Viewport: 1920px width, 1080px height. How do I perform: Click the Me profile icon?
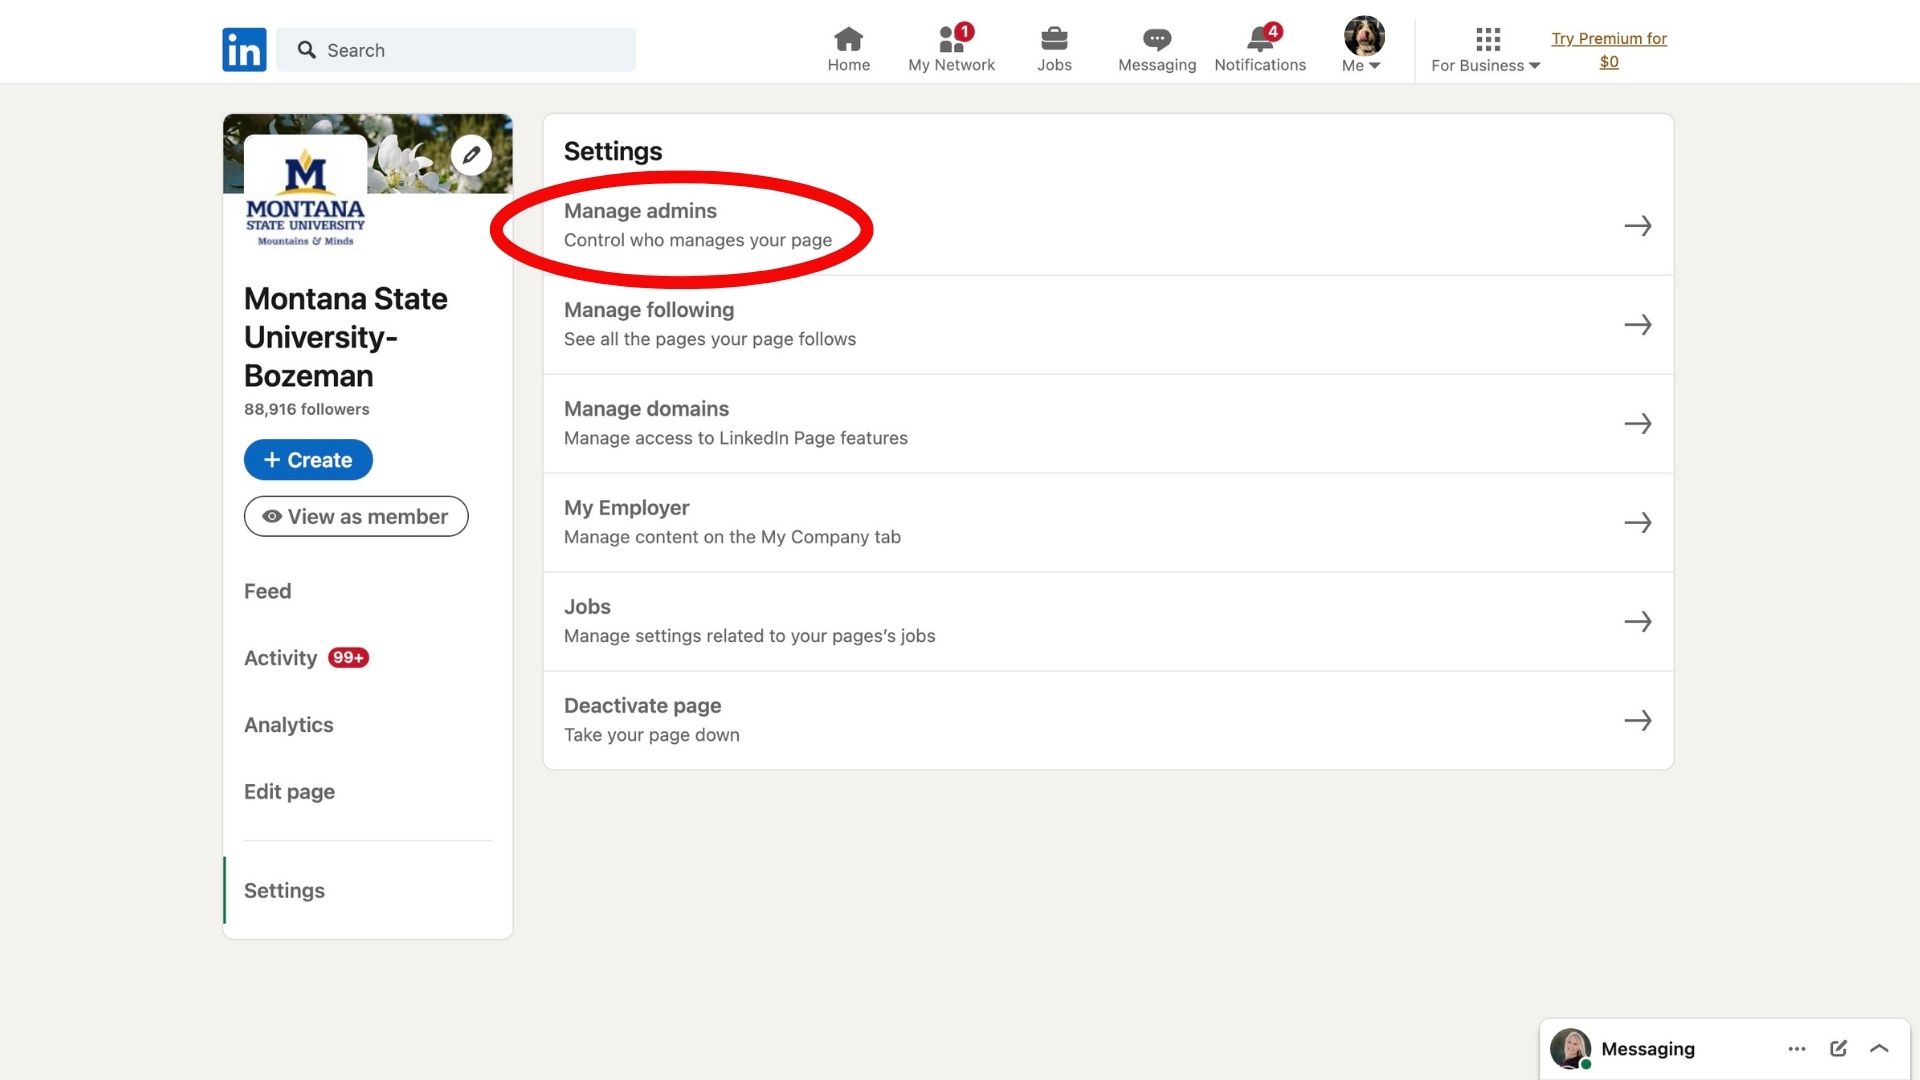point(1361,37)
